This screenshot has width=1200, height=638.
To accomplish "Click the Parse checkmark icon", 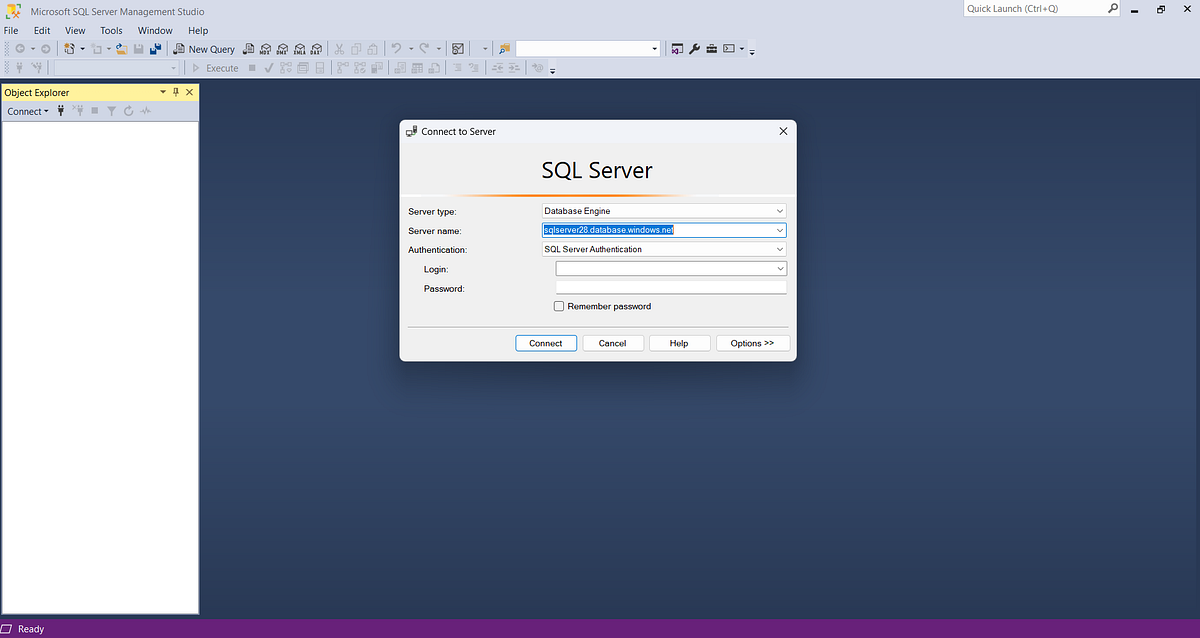I will click(269, 68).
